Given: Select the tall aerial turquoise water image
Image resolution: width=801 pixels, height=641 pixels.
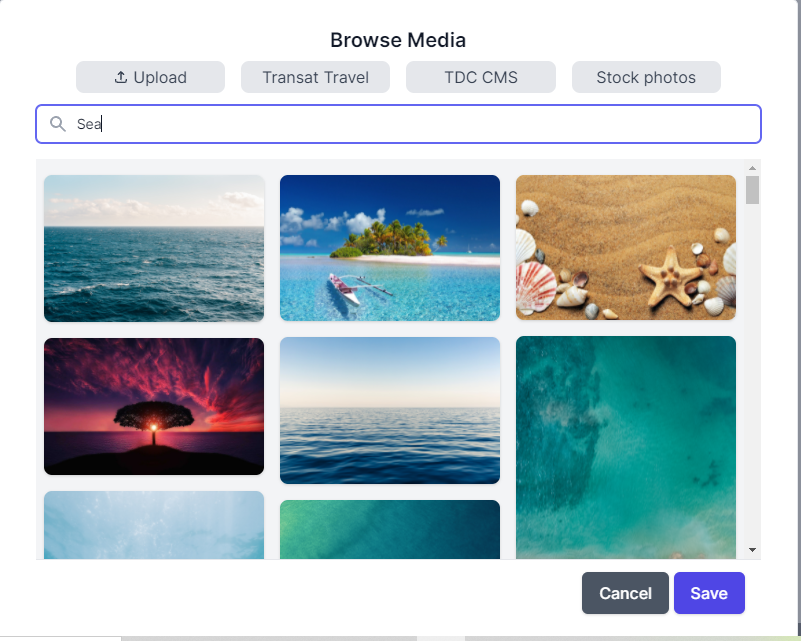Looking at the screenshot, I should point(625,446).
